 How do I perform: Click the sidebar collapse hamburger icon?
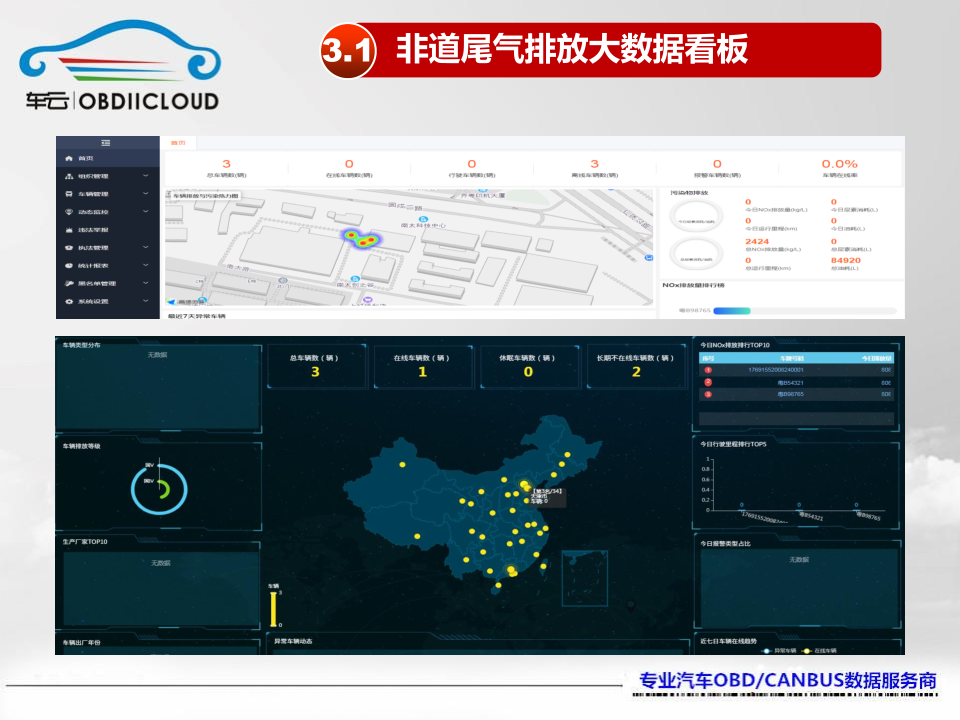107,143
